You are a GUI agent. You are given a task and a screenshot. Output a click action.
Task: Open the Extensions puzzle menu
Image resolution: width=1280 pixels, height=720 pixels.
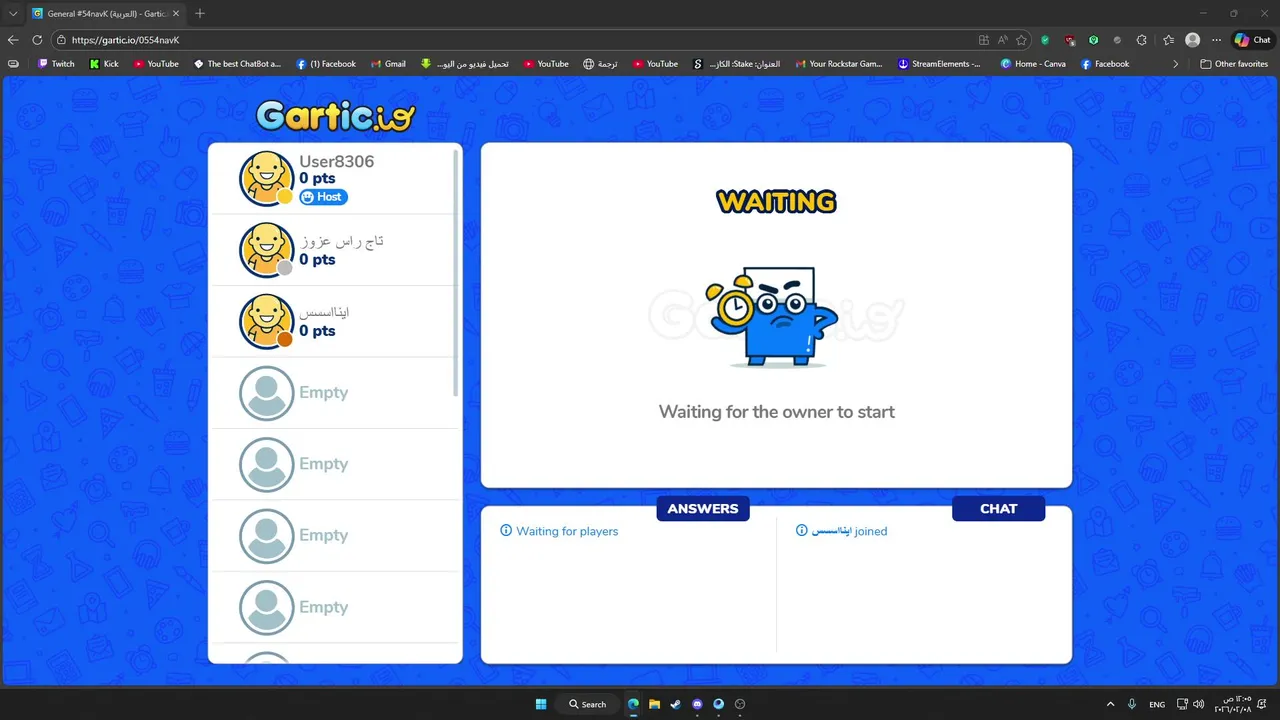tap(1142, 40)
